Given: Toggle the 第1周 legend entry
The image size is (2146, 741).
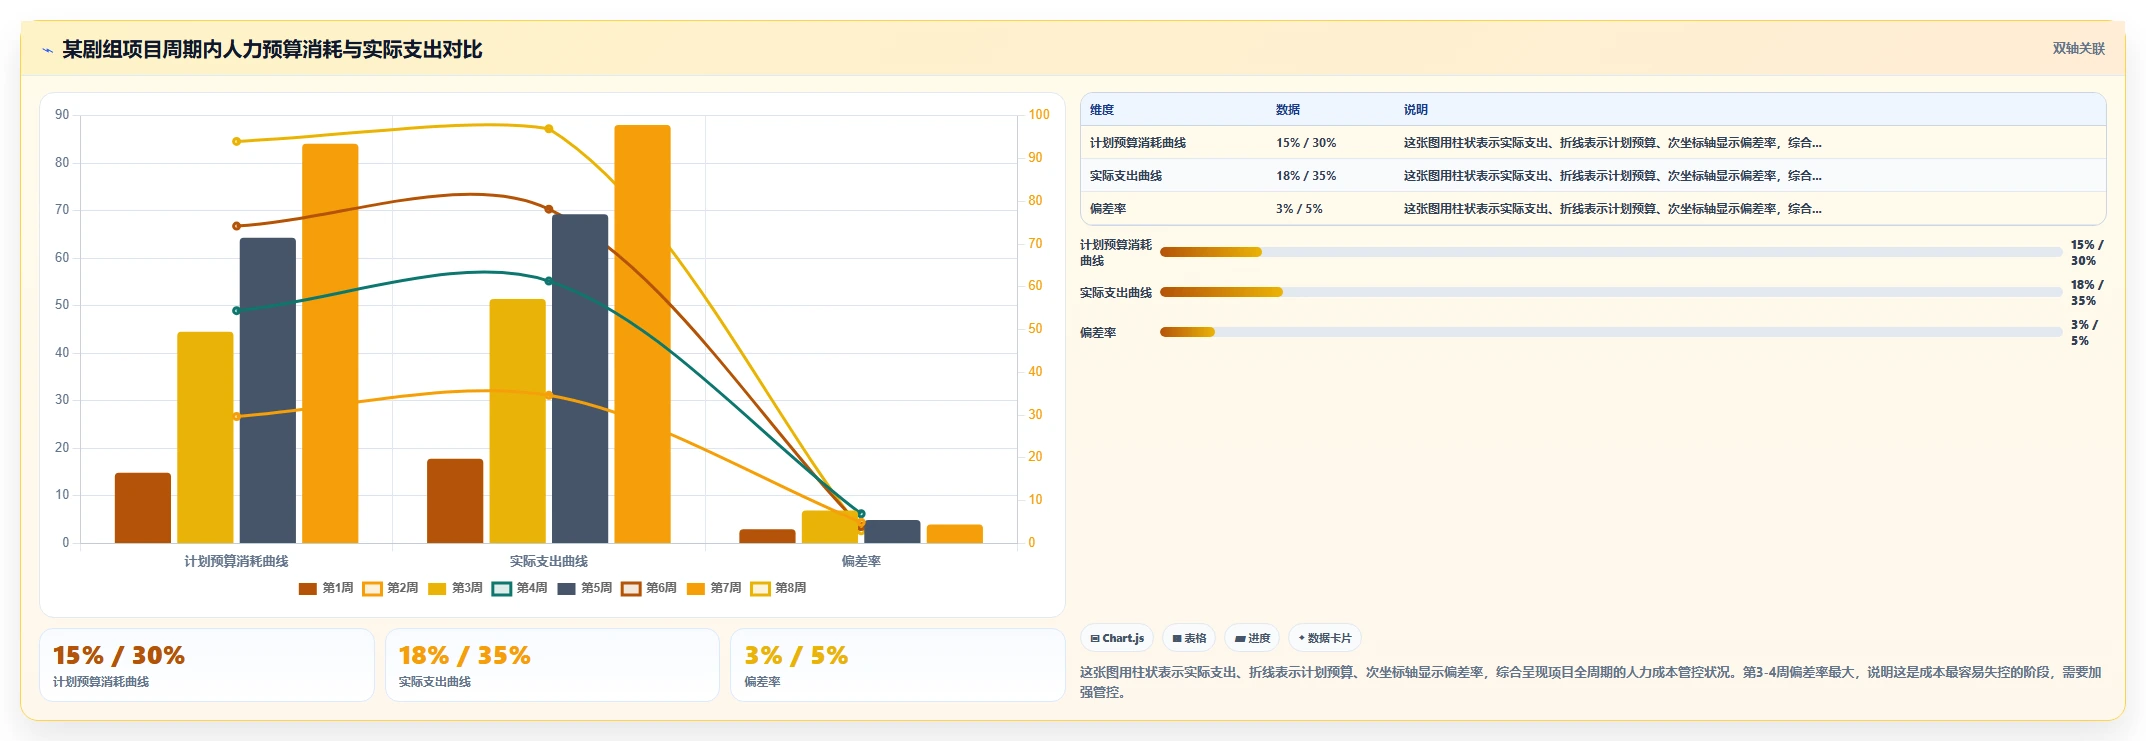Looking at the screenshot, I should [x=326, y=588].
